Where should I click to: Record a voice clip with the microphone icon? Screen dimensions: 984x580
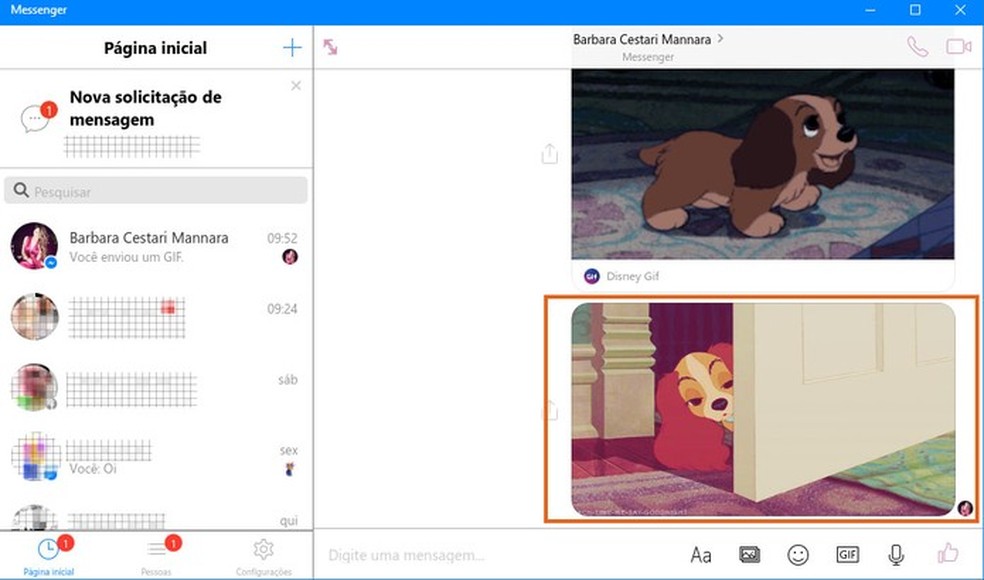(x=895, y=554)
